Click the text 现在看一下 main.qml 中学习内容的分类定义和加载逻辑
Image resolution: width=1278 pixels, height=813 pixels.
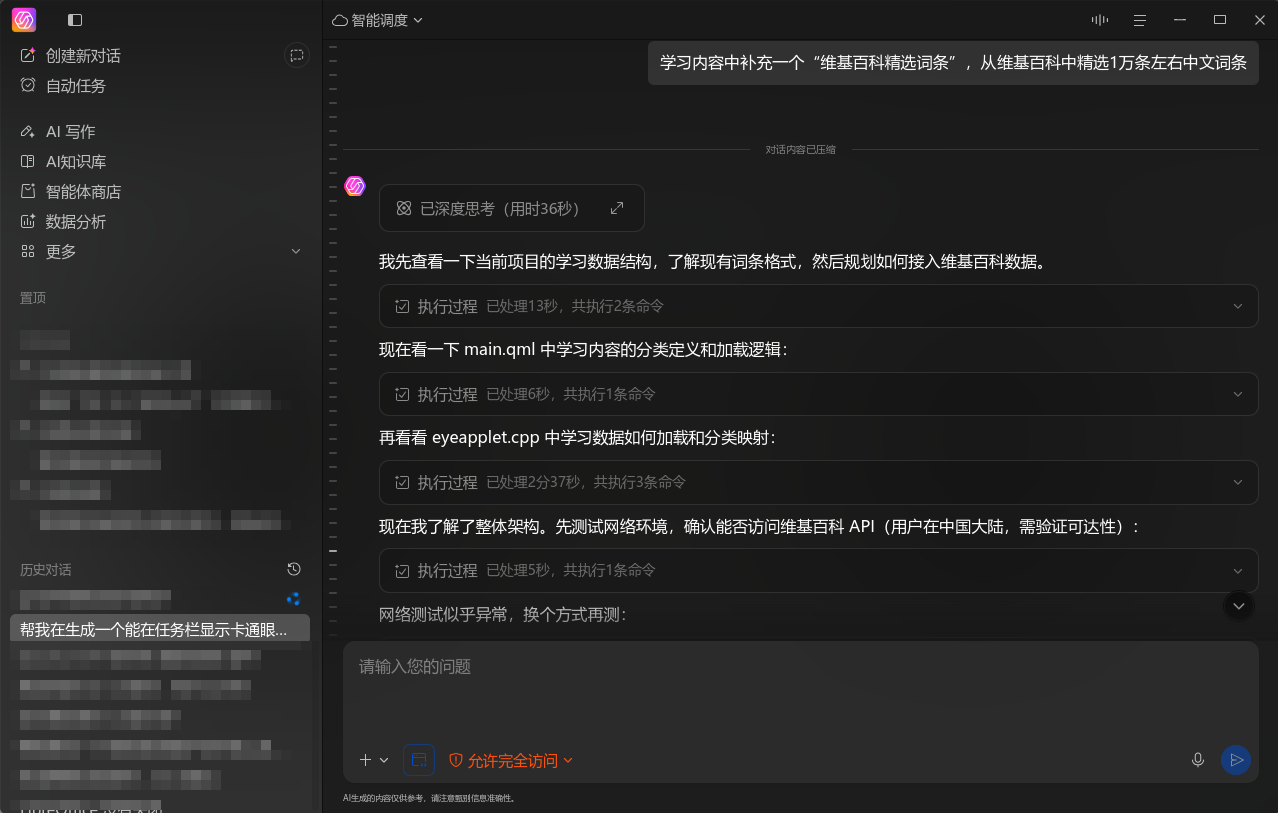click(583, 350)
